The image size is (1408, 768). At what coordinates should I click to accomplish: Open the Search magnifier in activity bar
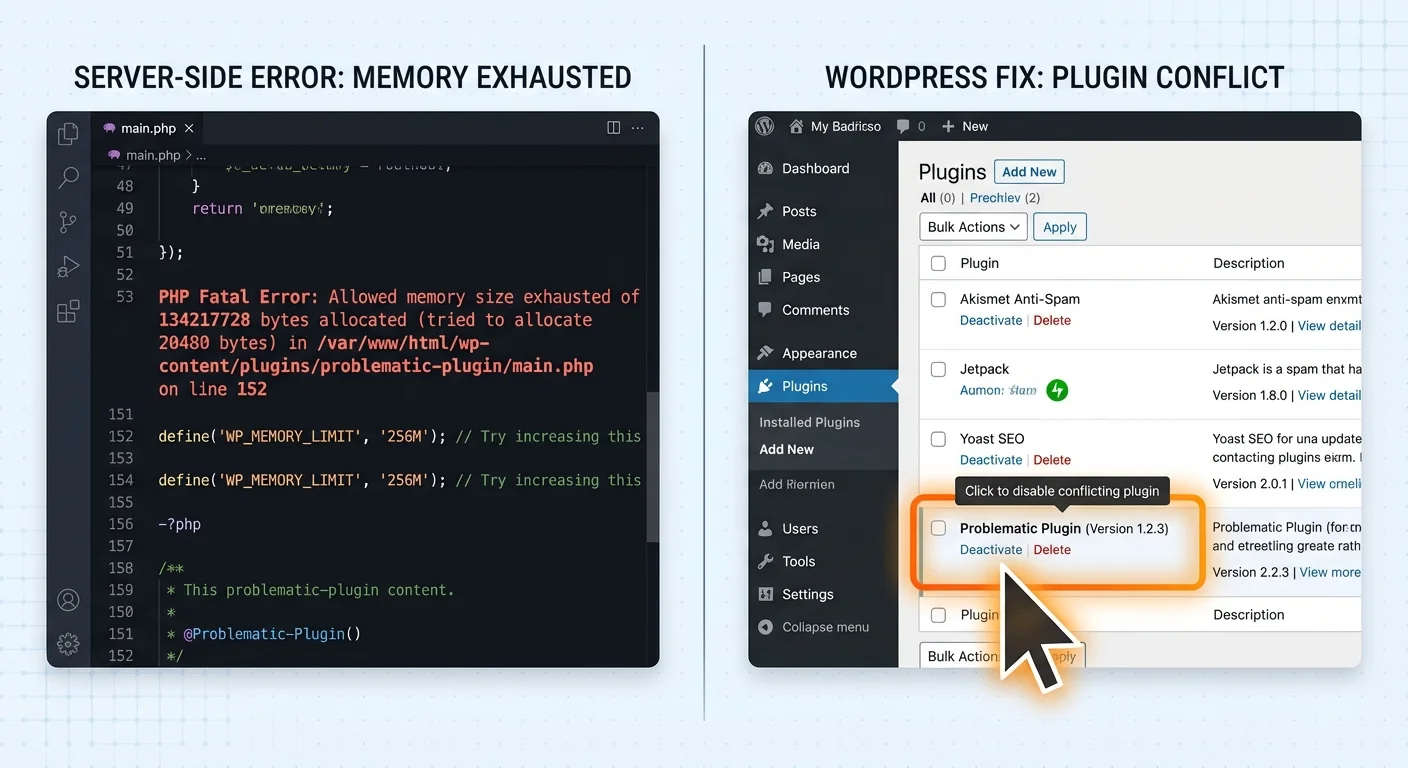[x=68, y=178]
